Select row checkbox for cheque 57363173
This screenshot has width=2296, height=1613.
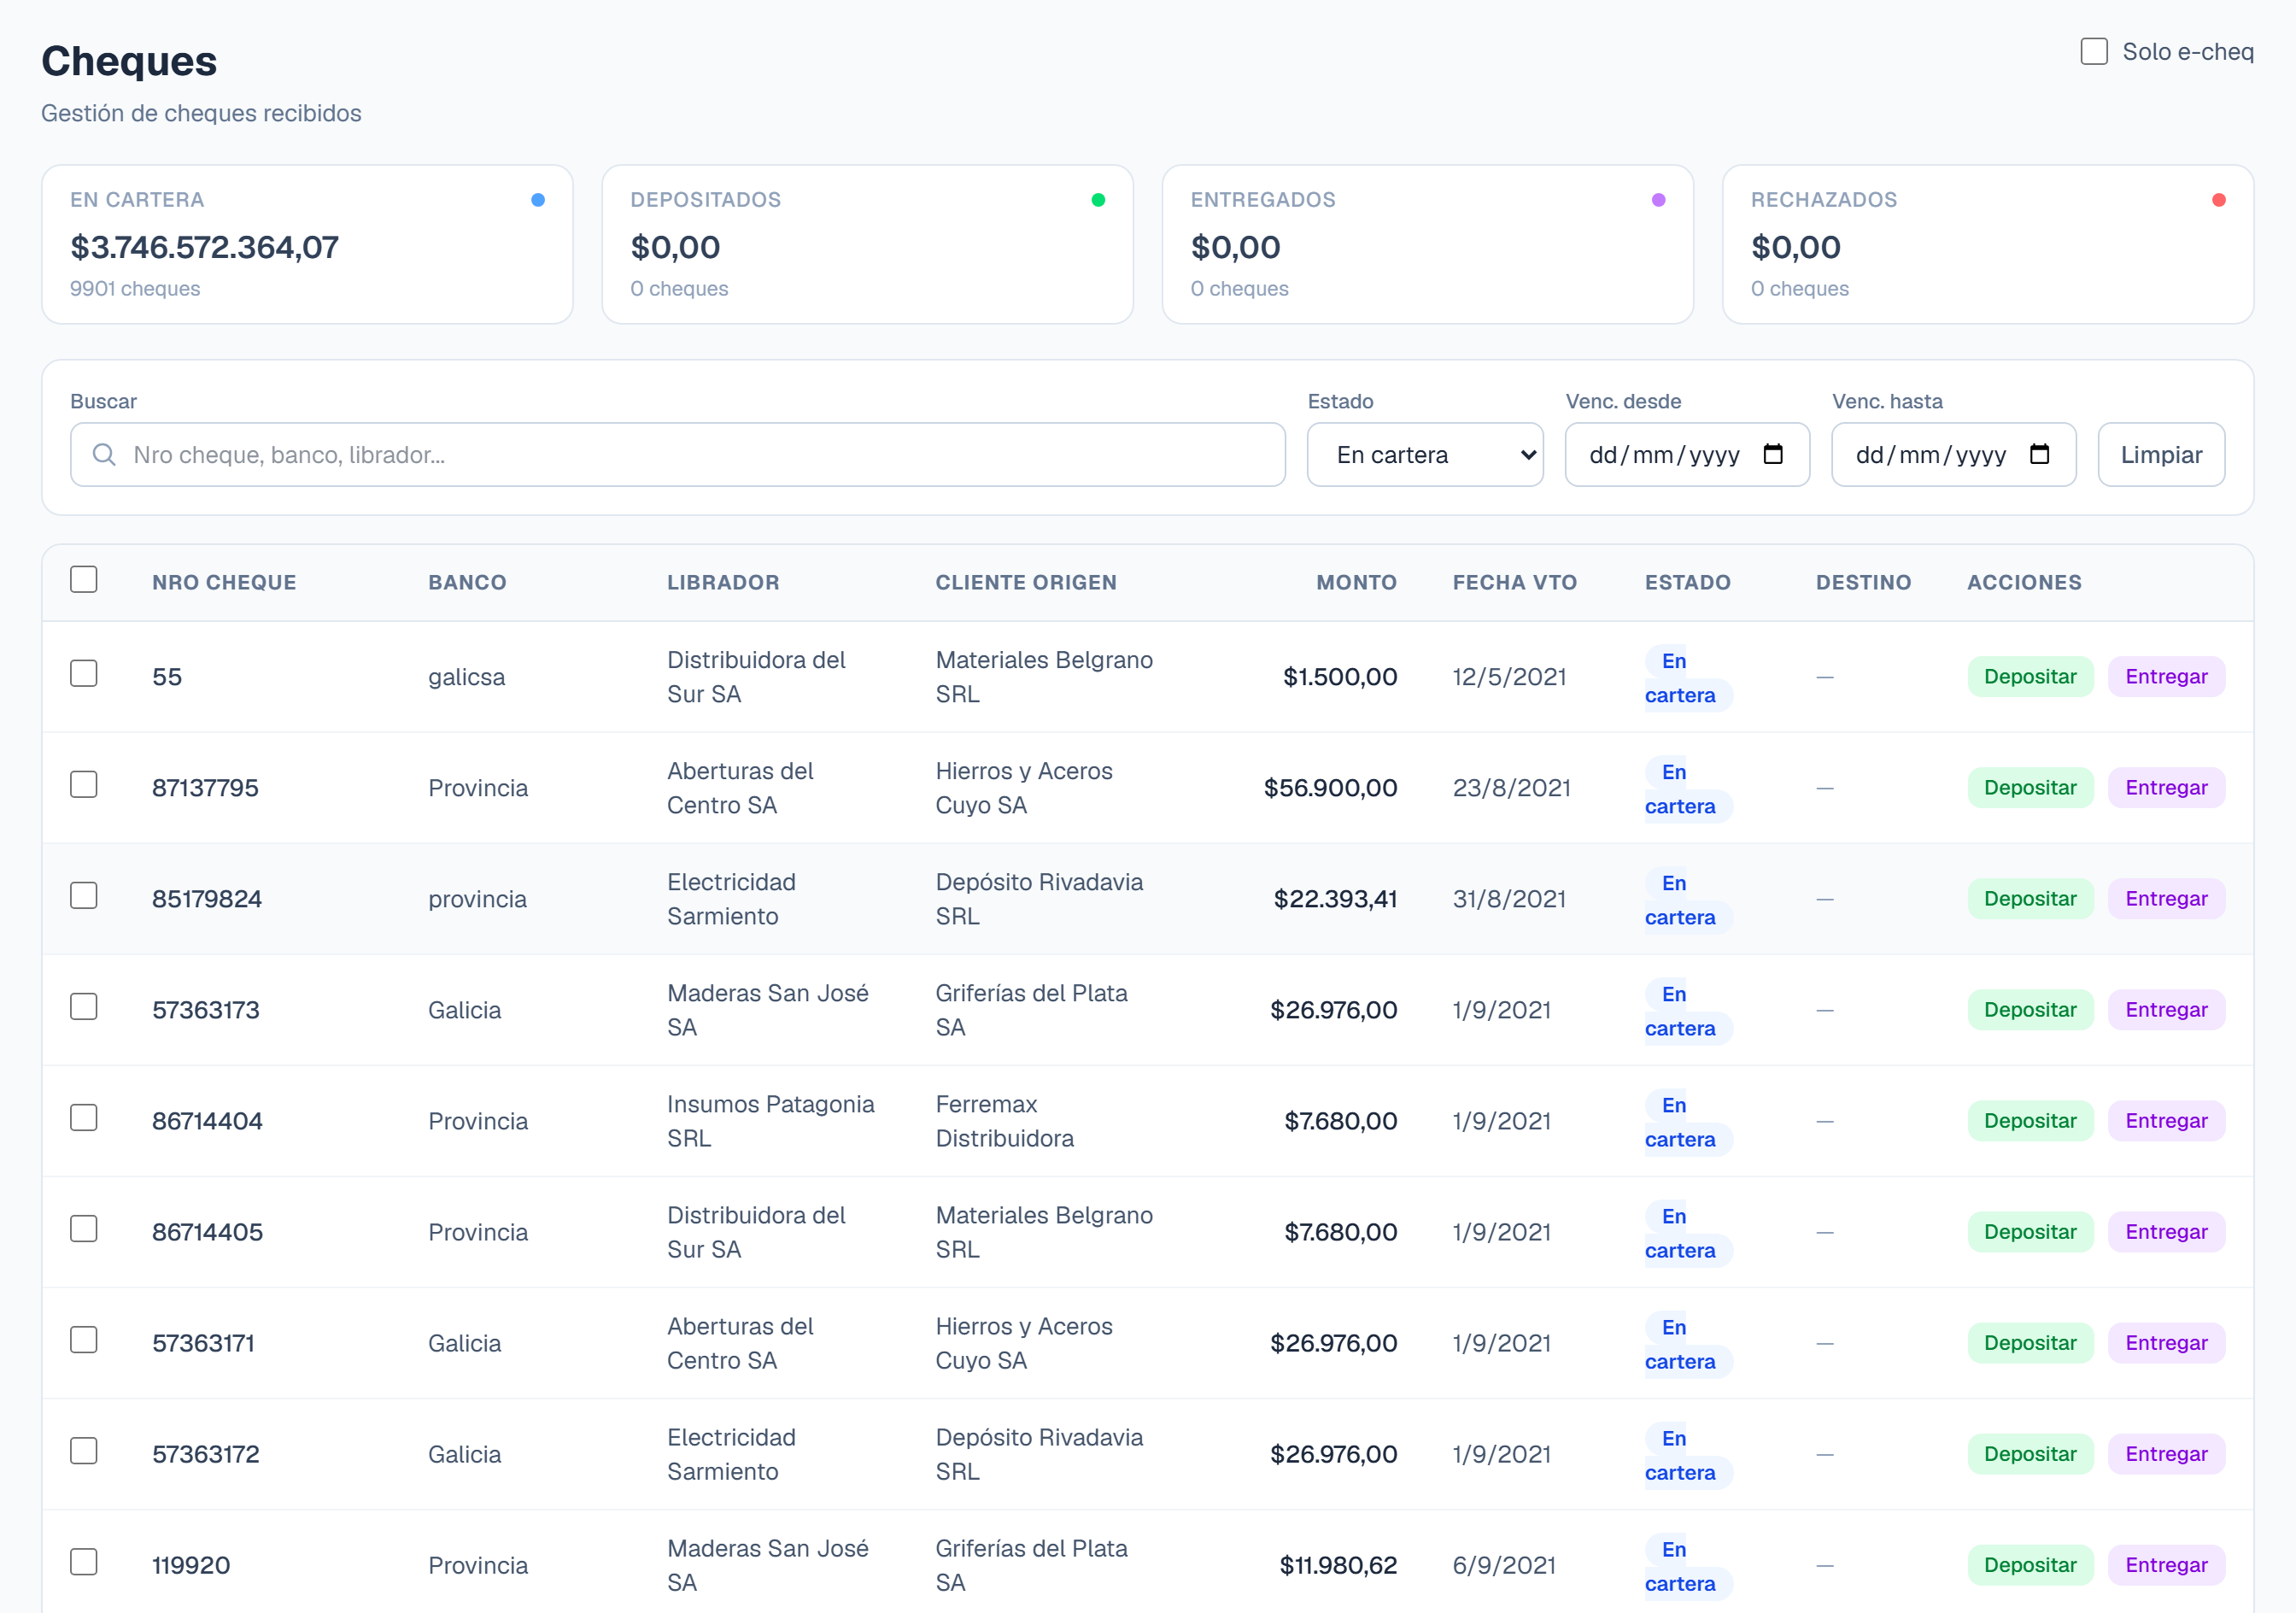pos(84,1006)
